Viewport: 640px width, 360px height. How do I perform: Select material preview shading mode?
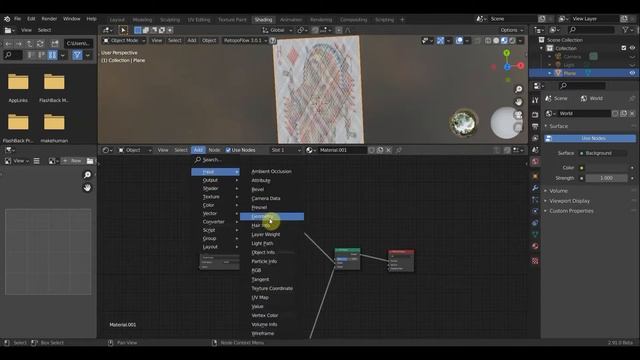(x=504, y=40)
